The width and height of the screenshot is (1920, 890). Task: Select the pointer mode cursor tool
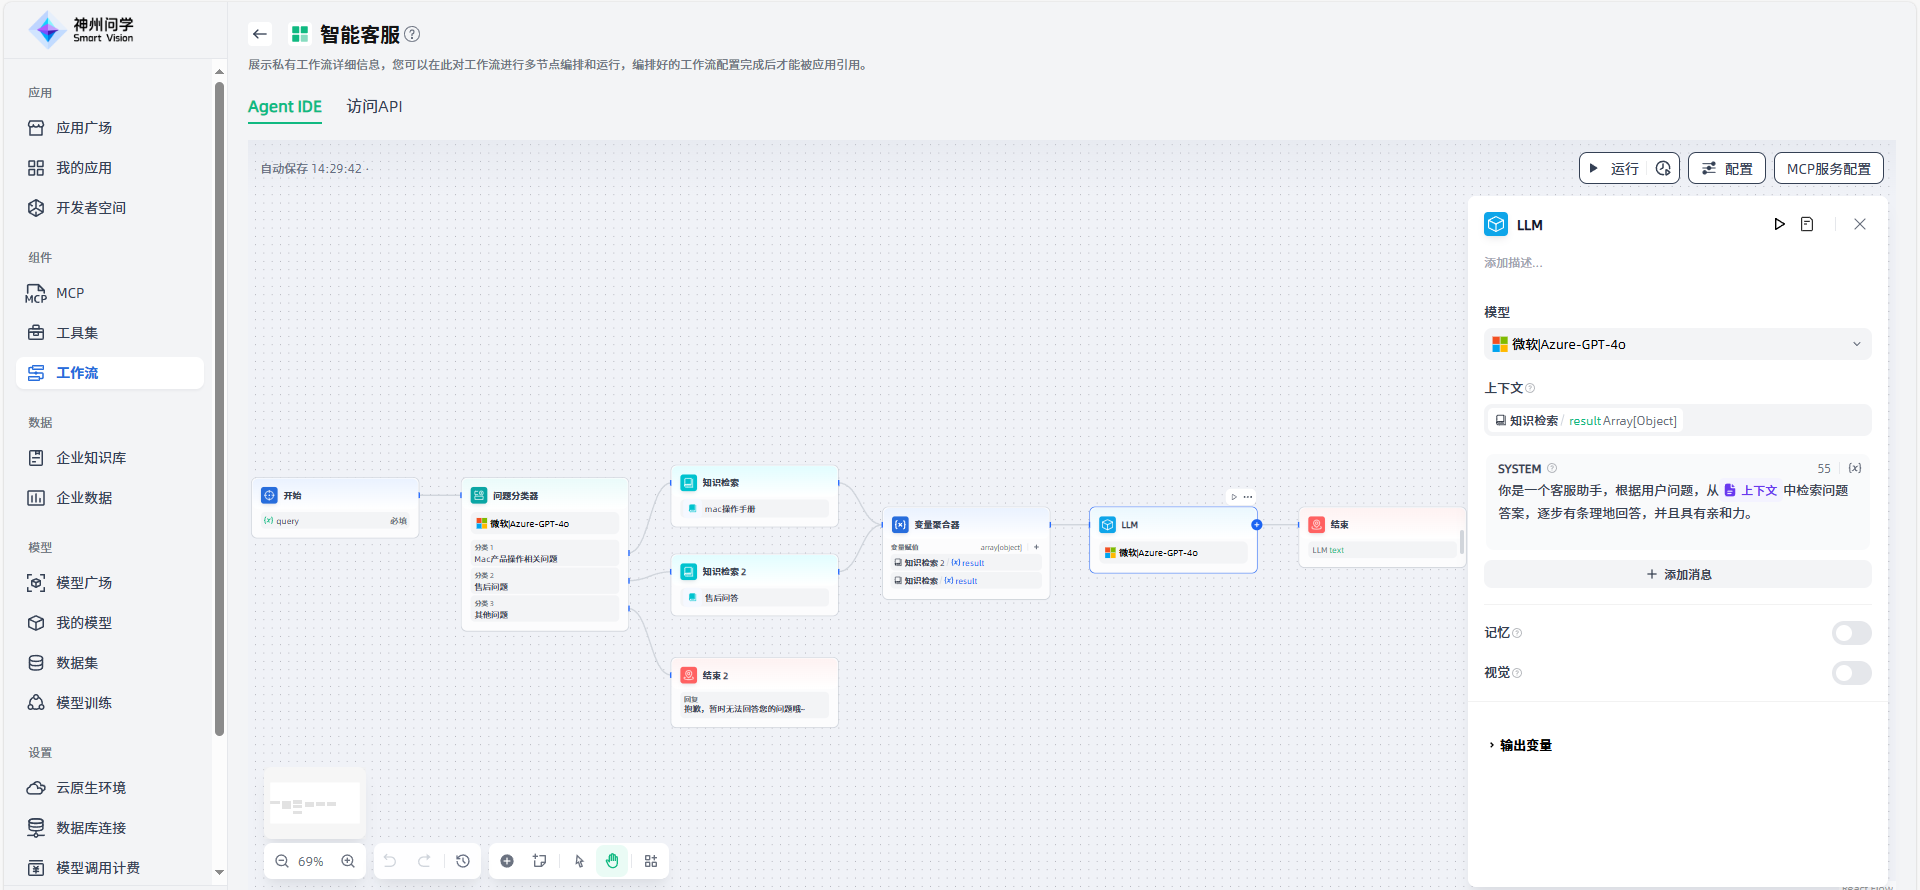coord(579,861)
